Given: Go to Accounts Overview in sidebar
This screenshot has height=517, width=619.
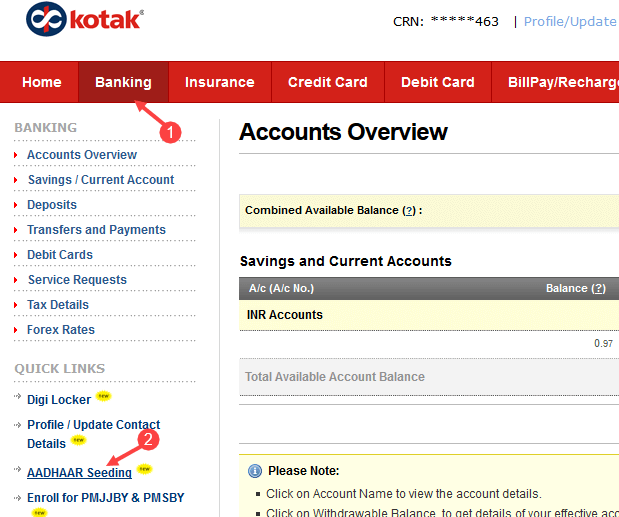Looking at the screenshot, I should pyautogui.click(x=82, y=155).
